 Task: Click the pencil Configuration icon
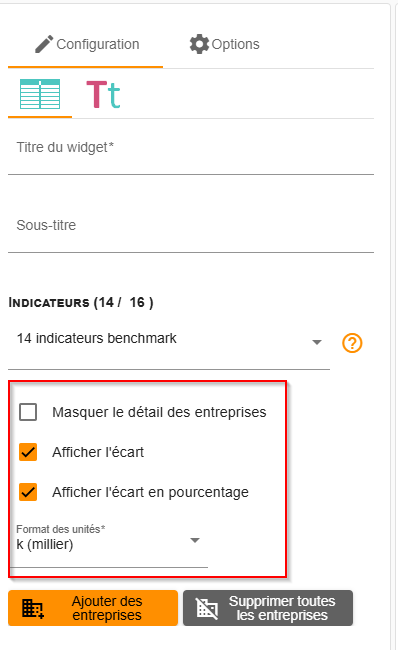(x=44, y=44)
